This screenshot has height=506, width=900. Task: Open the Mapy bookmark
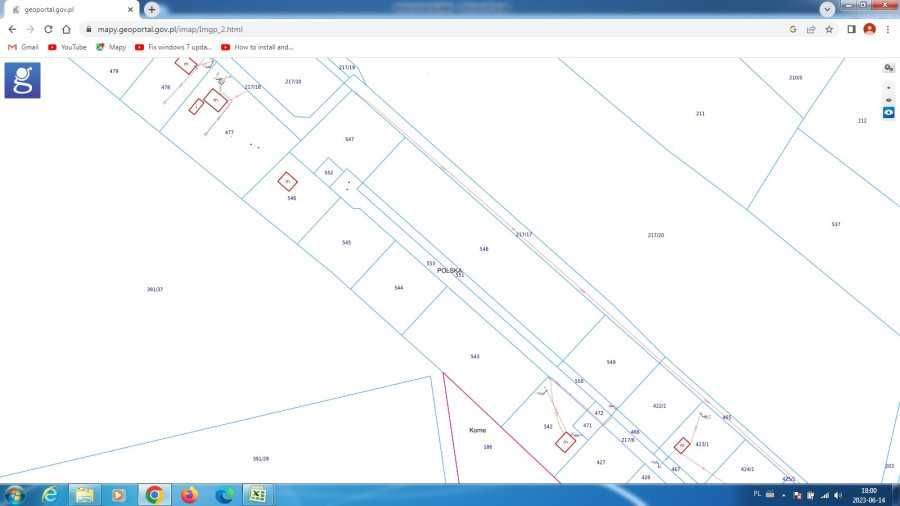coord(111,47)
